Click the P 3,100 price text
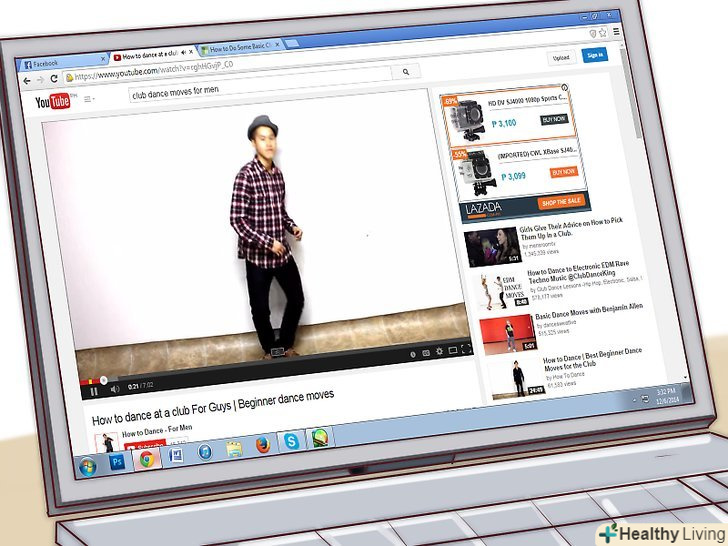 [x=504, y=124]
